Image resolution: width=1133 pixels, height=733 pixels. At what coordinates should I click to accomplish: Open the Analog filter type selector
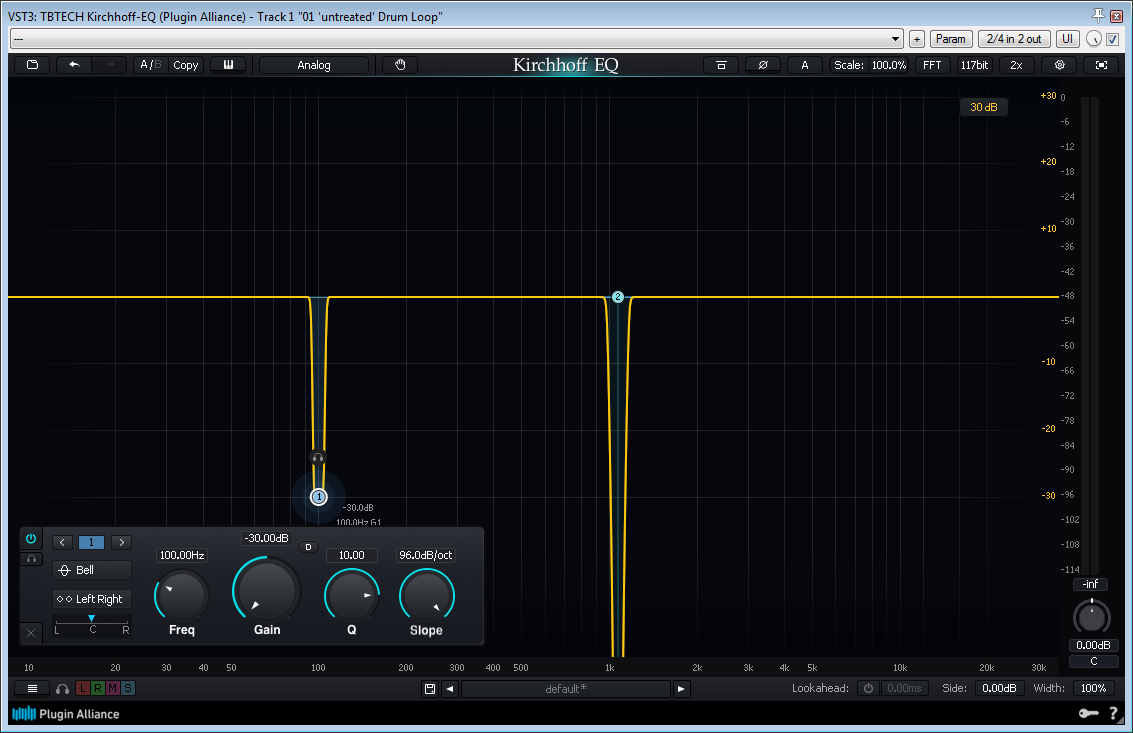coord(314,65)
